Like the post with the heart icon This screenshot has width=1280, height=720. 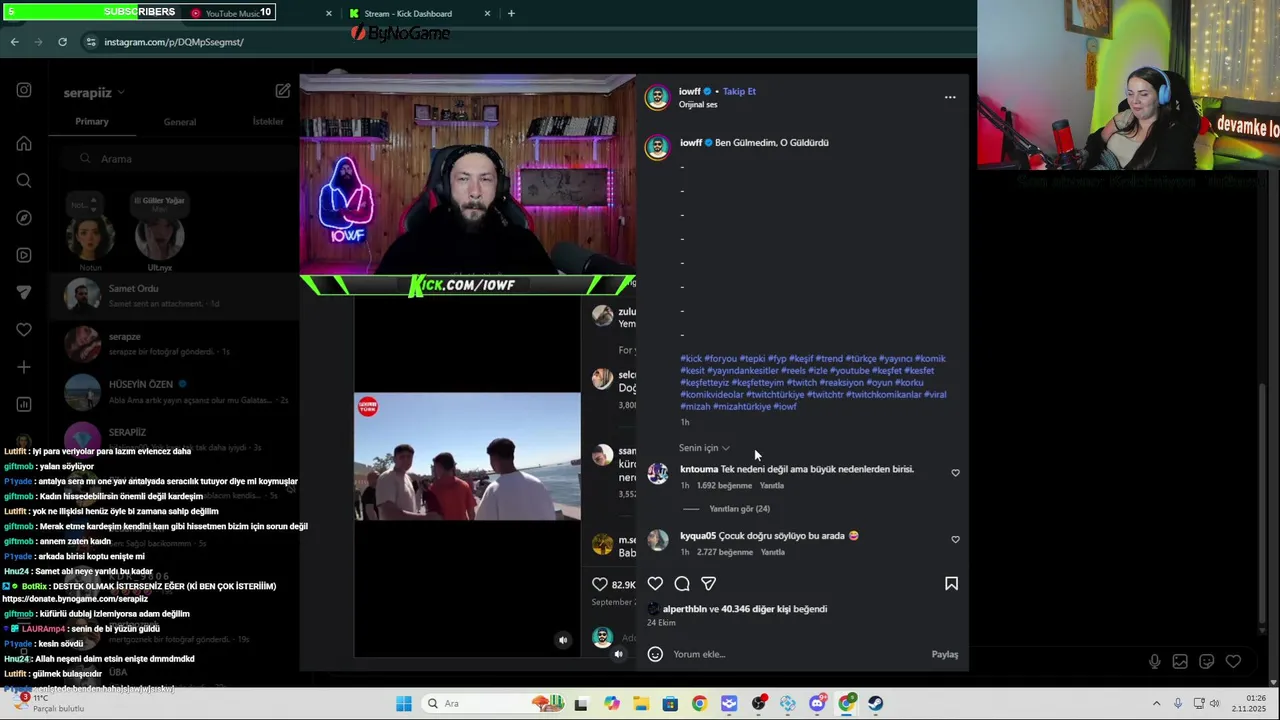[x=655, y=583]
